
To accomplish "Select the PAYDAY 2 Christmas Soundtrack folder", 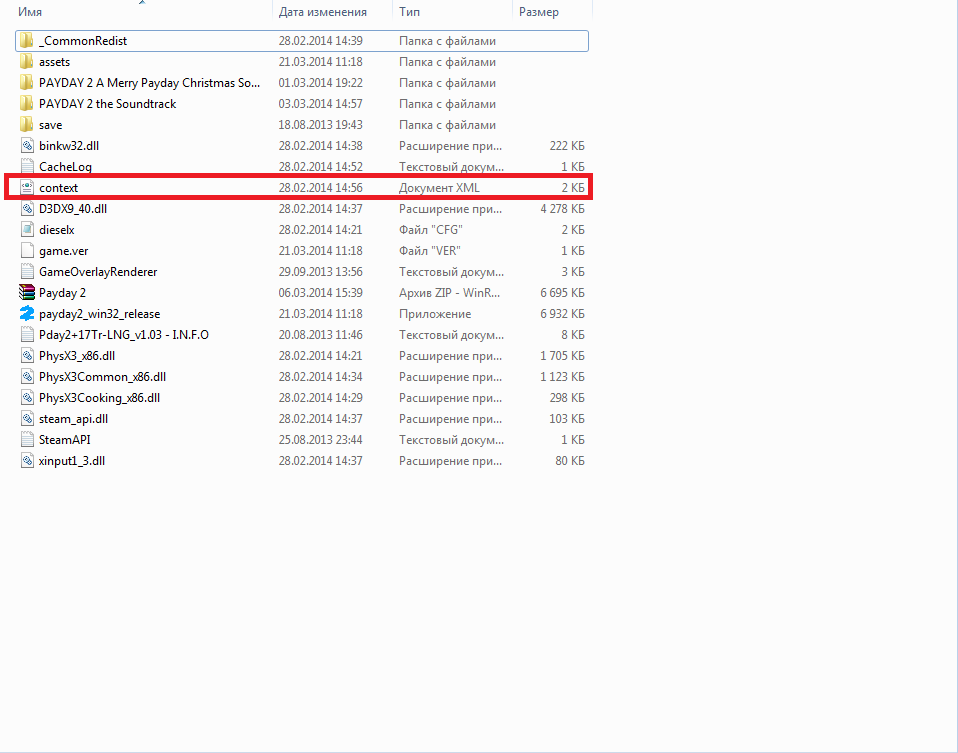I will coord(149,83).
